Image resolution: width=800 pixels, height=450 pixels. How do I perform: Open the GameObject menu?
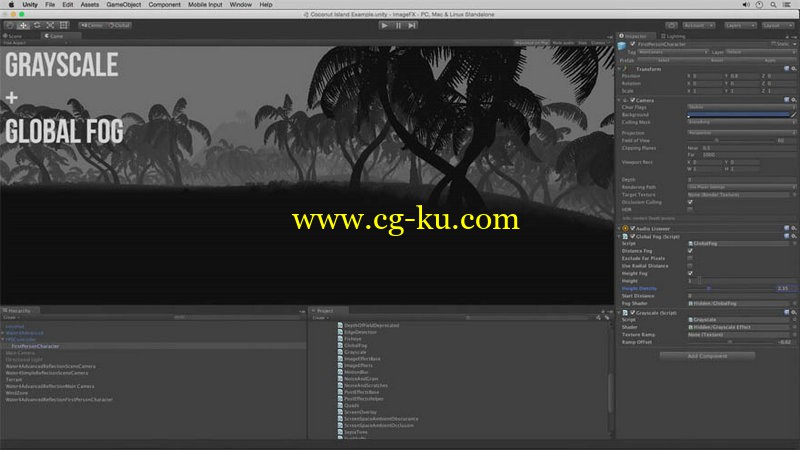123,5
